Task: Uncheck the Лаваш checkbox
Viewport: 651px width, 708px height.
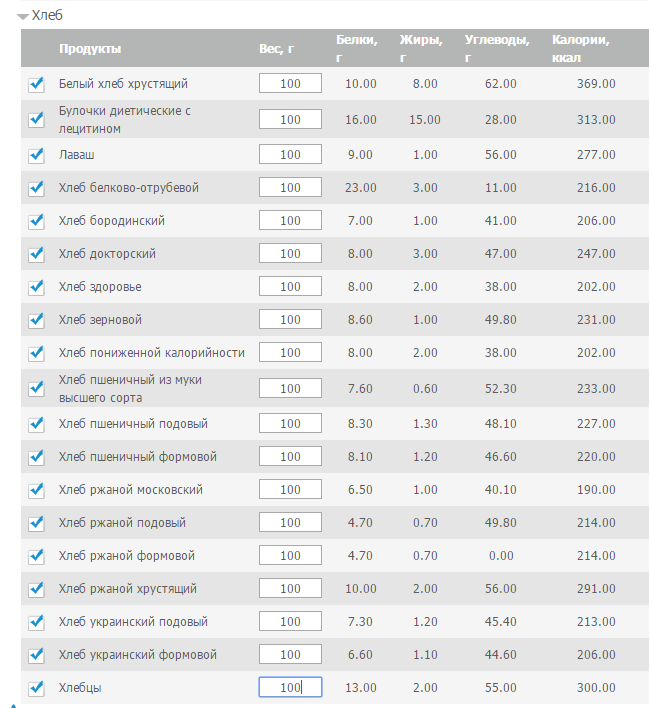Action: [37, 155]
